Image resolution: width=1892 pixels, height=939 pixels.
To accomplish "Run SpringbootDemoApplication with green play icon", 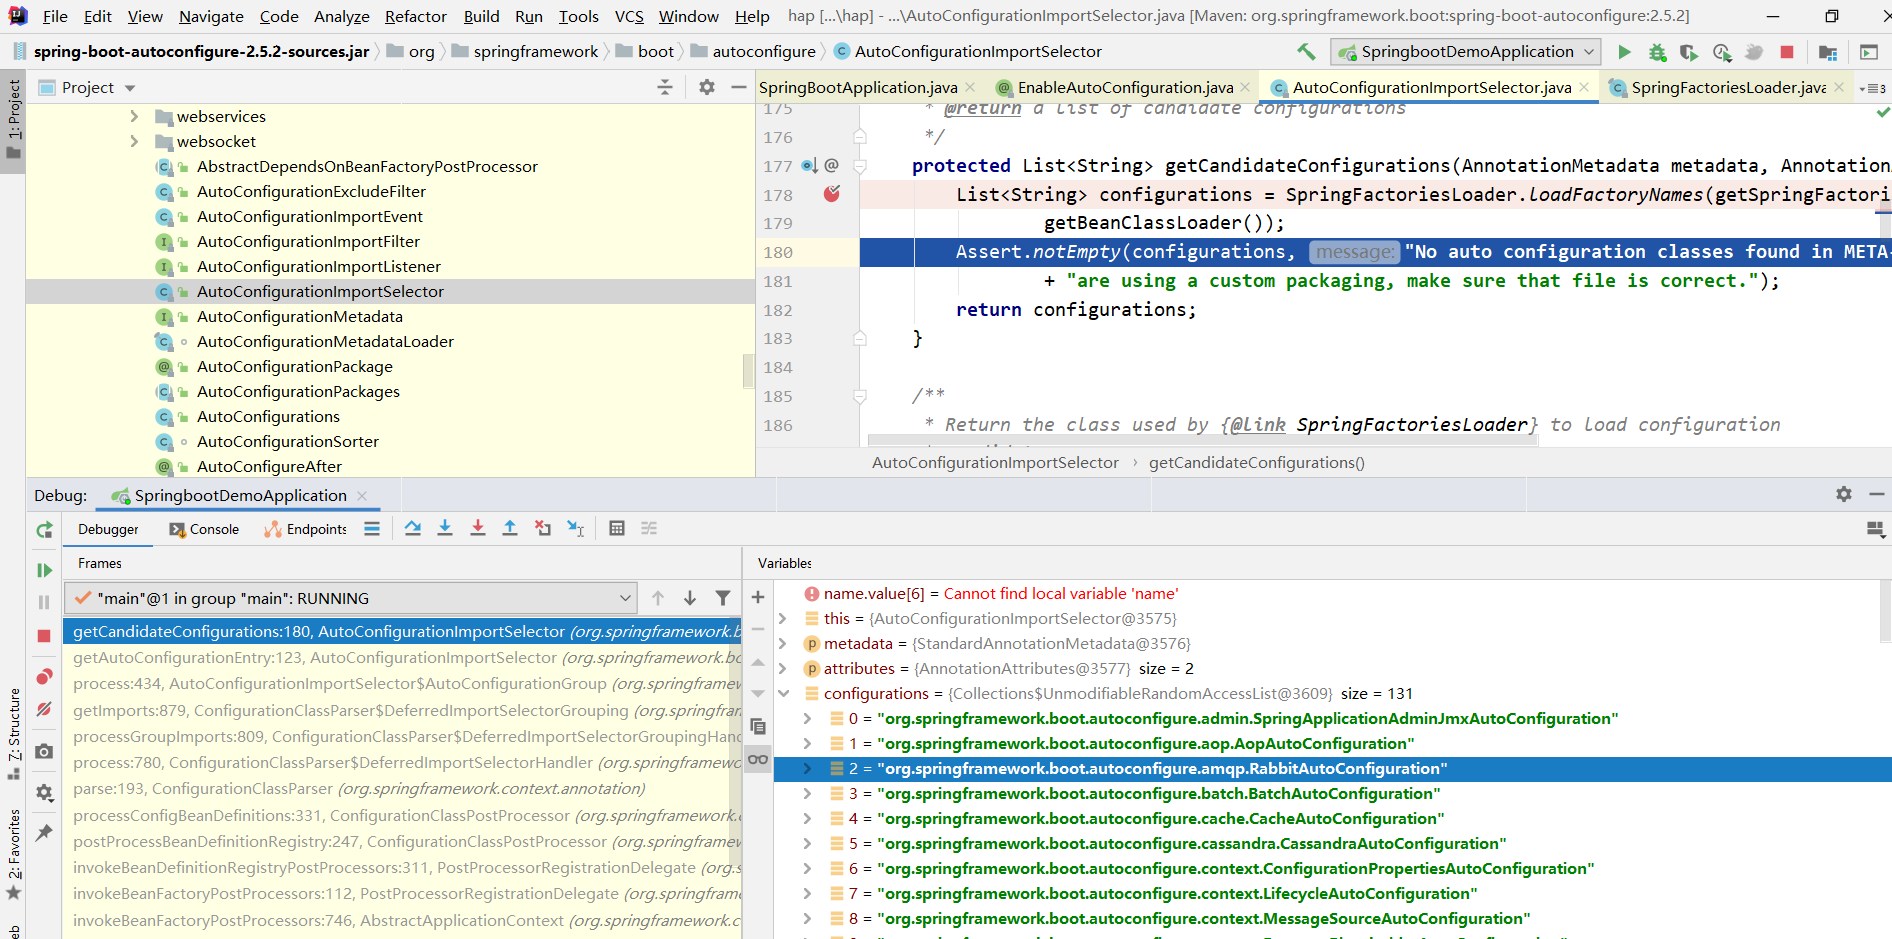I will click(x=1624, y=51).
